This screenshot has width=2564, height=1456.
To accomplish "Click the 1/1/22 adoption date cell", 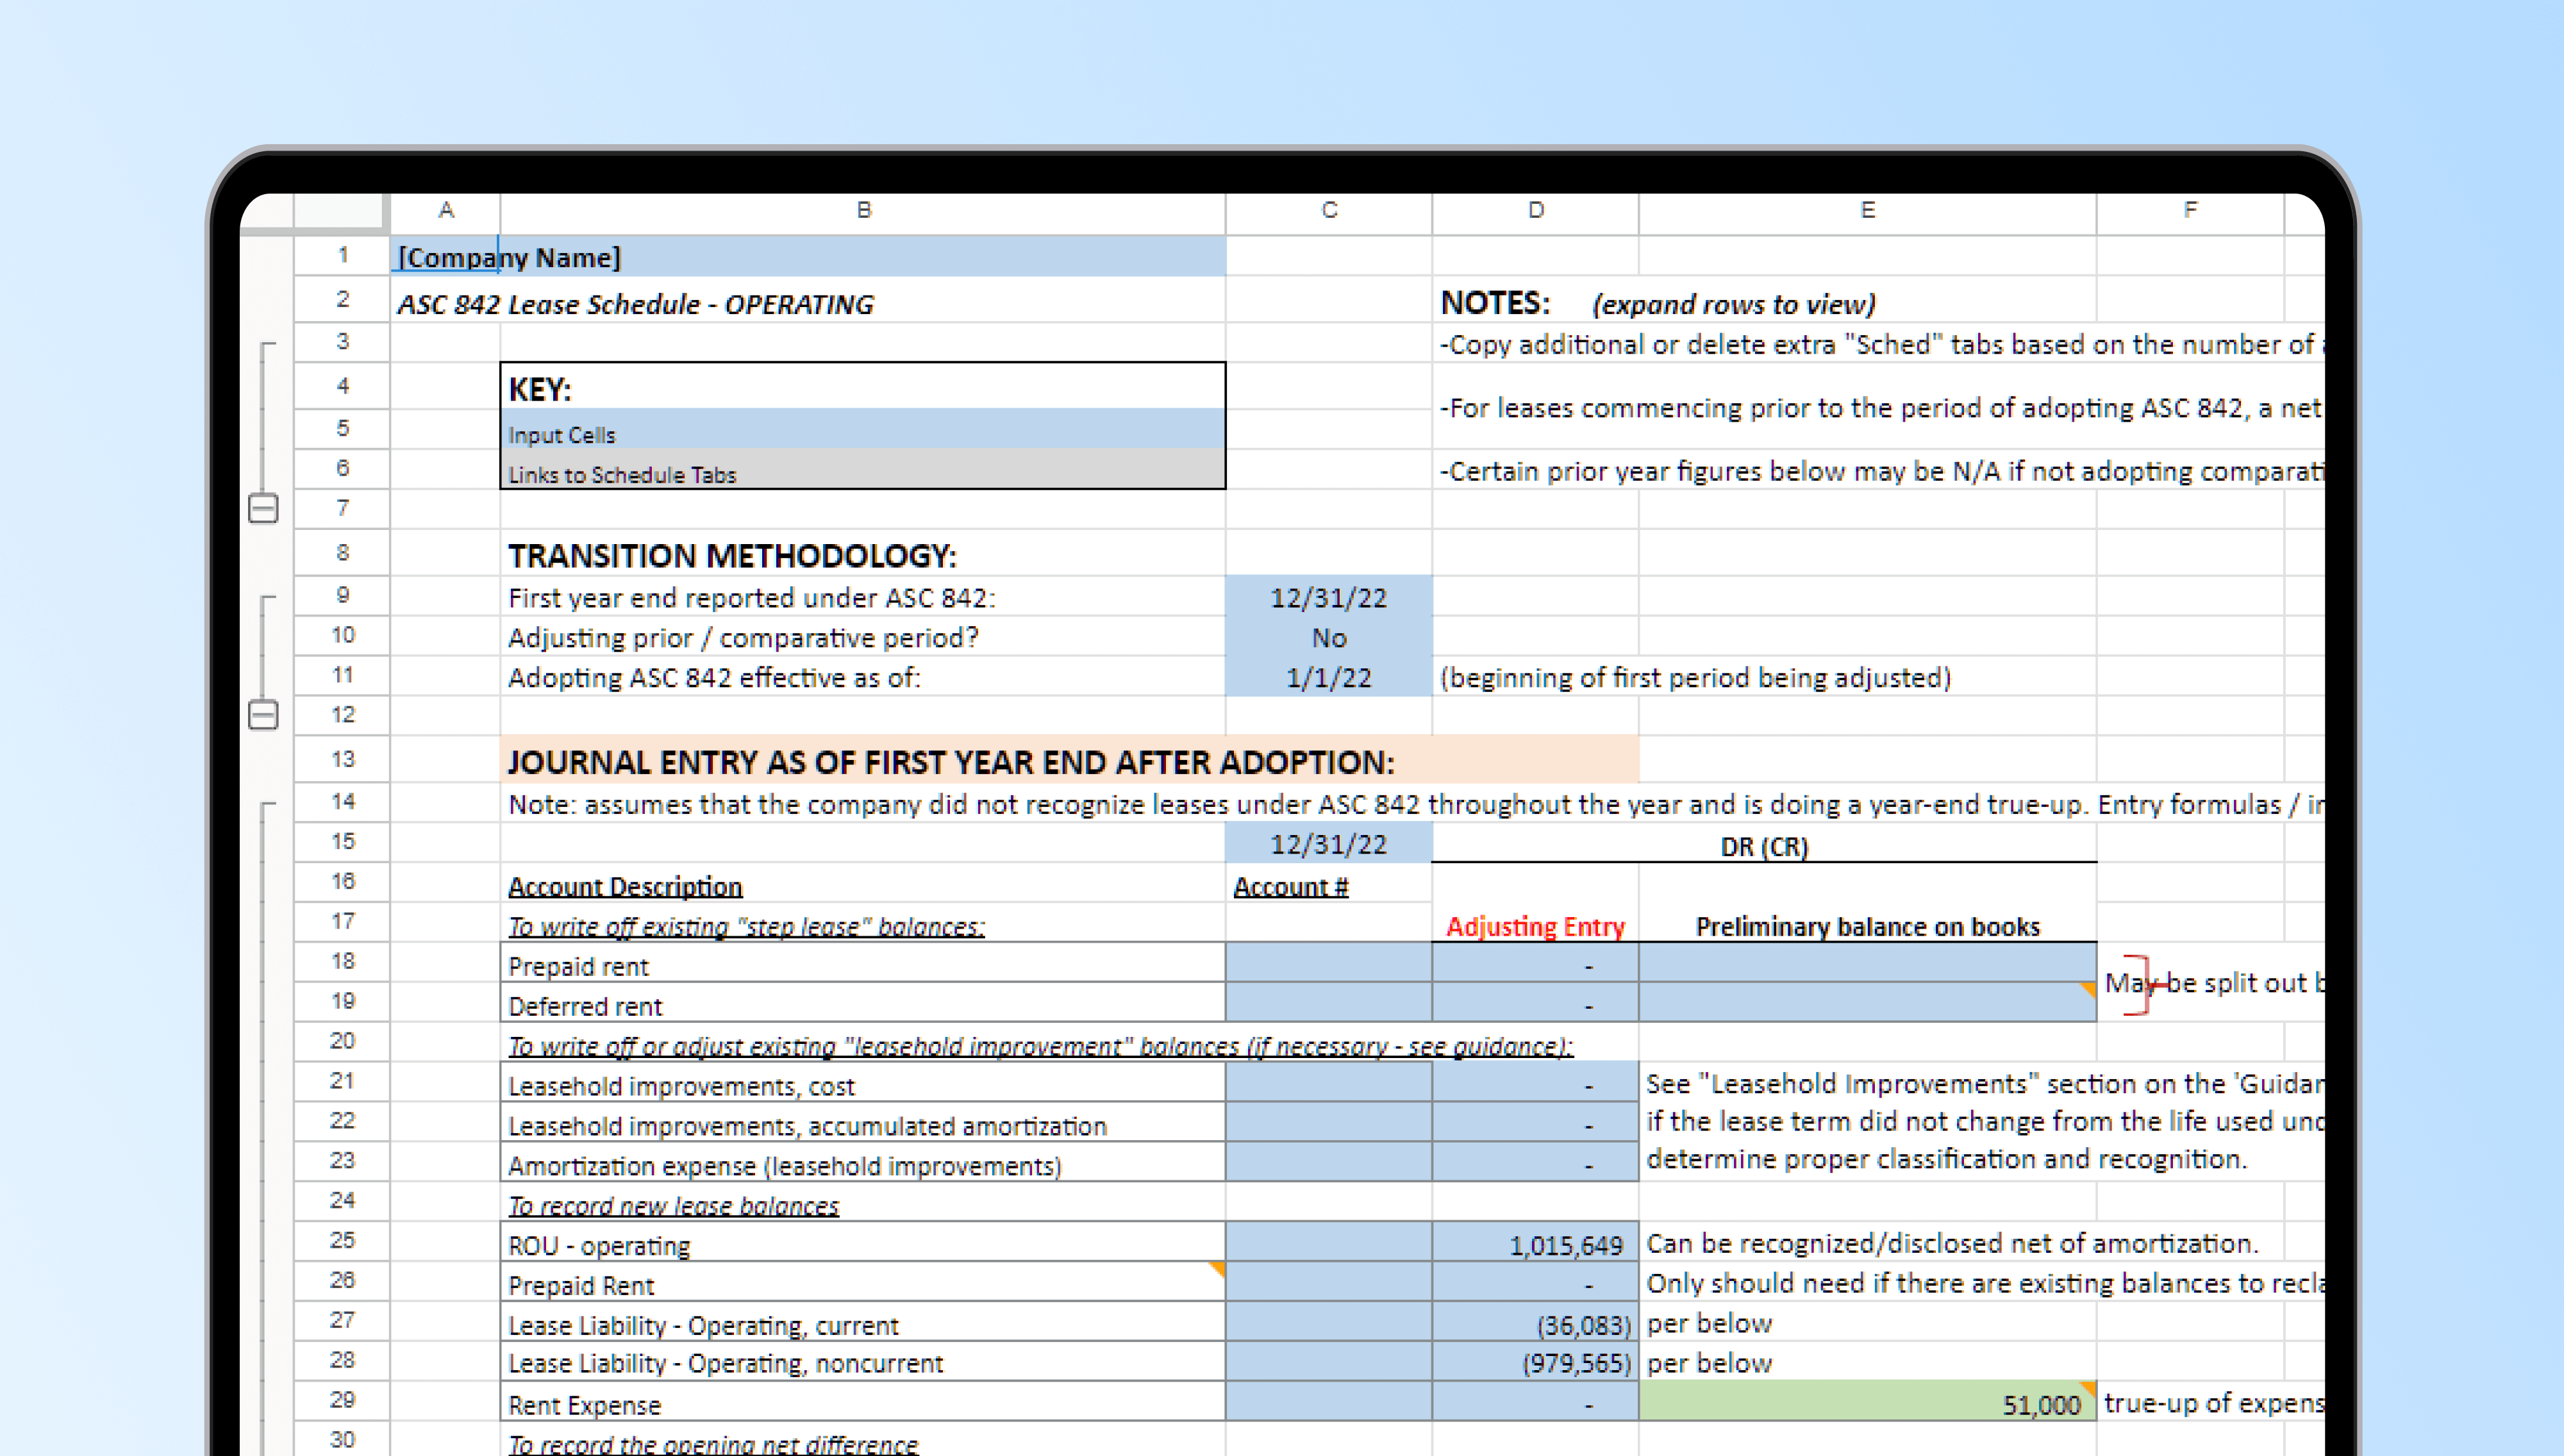I will tap(1329, 677).
